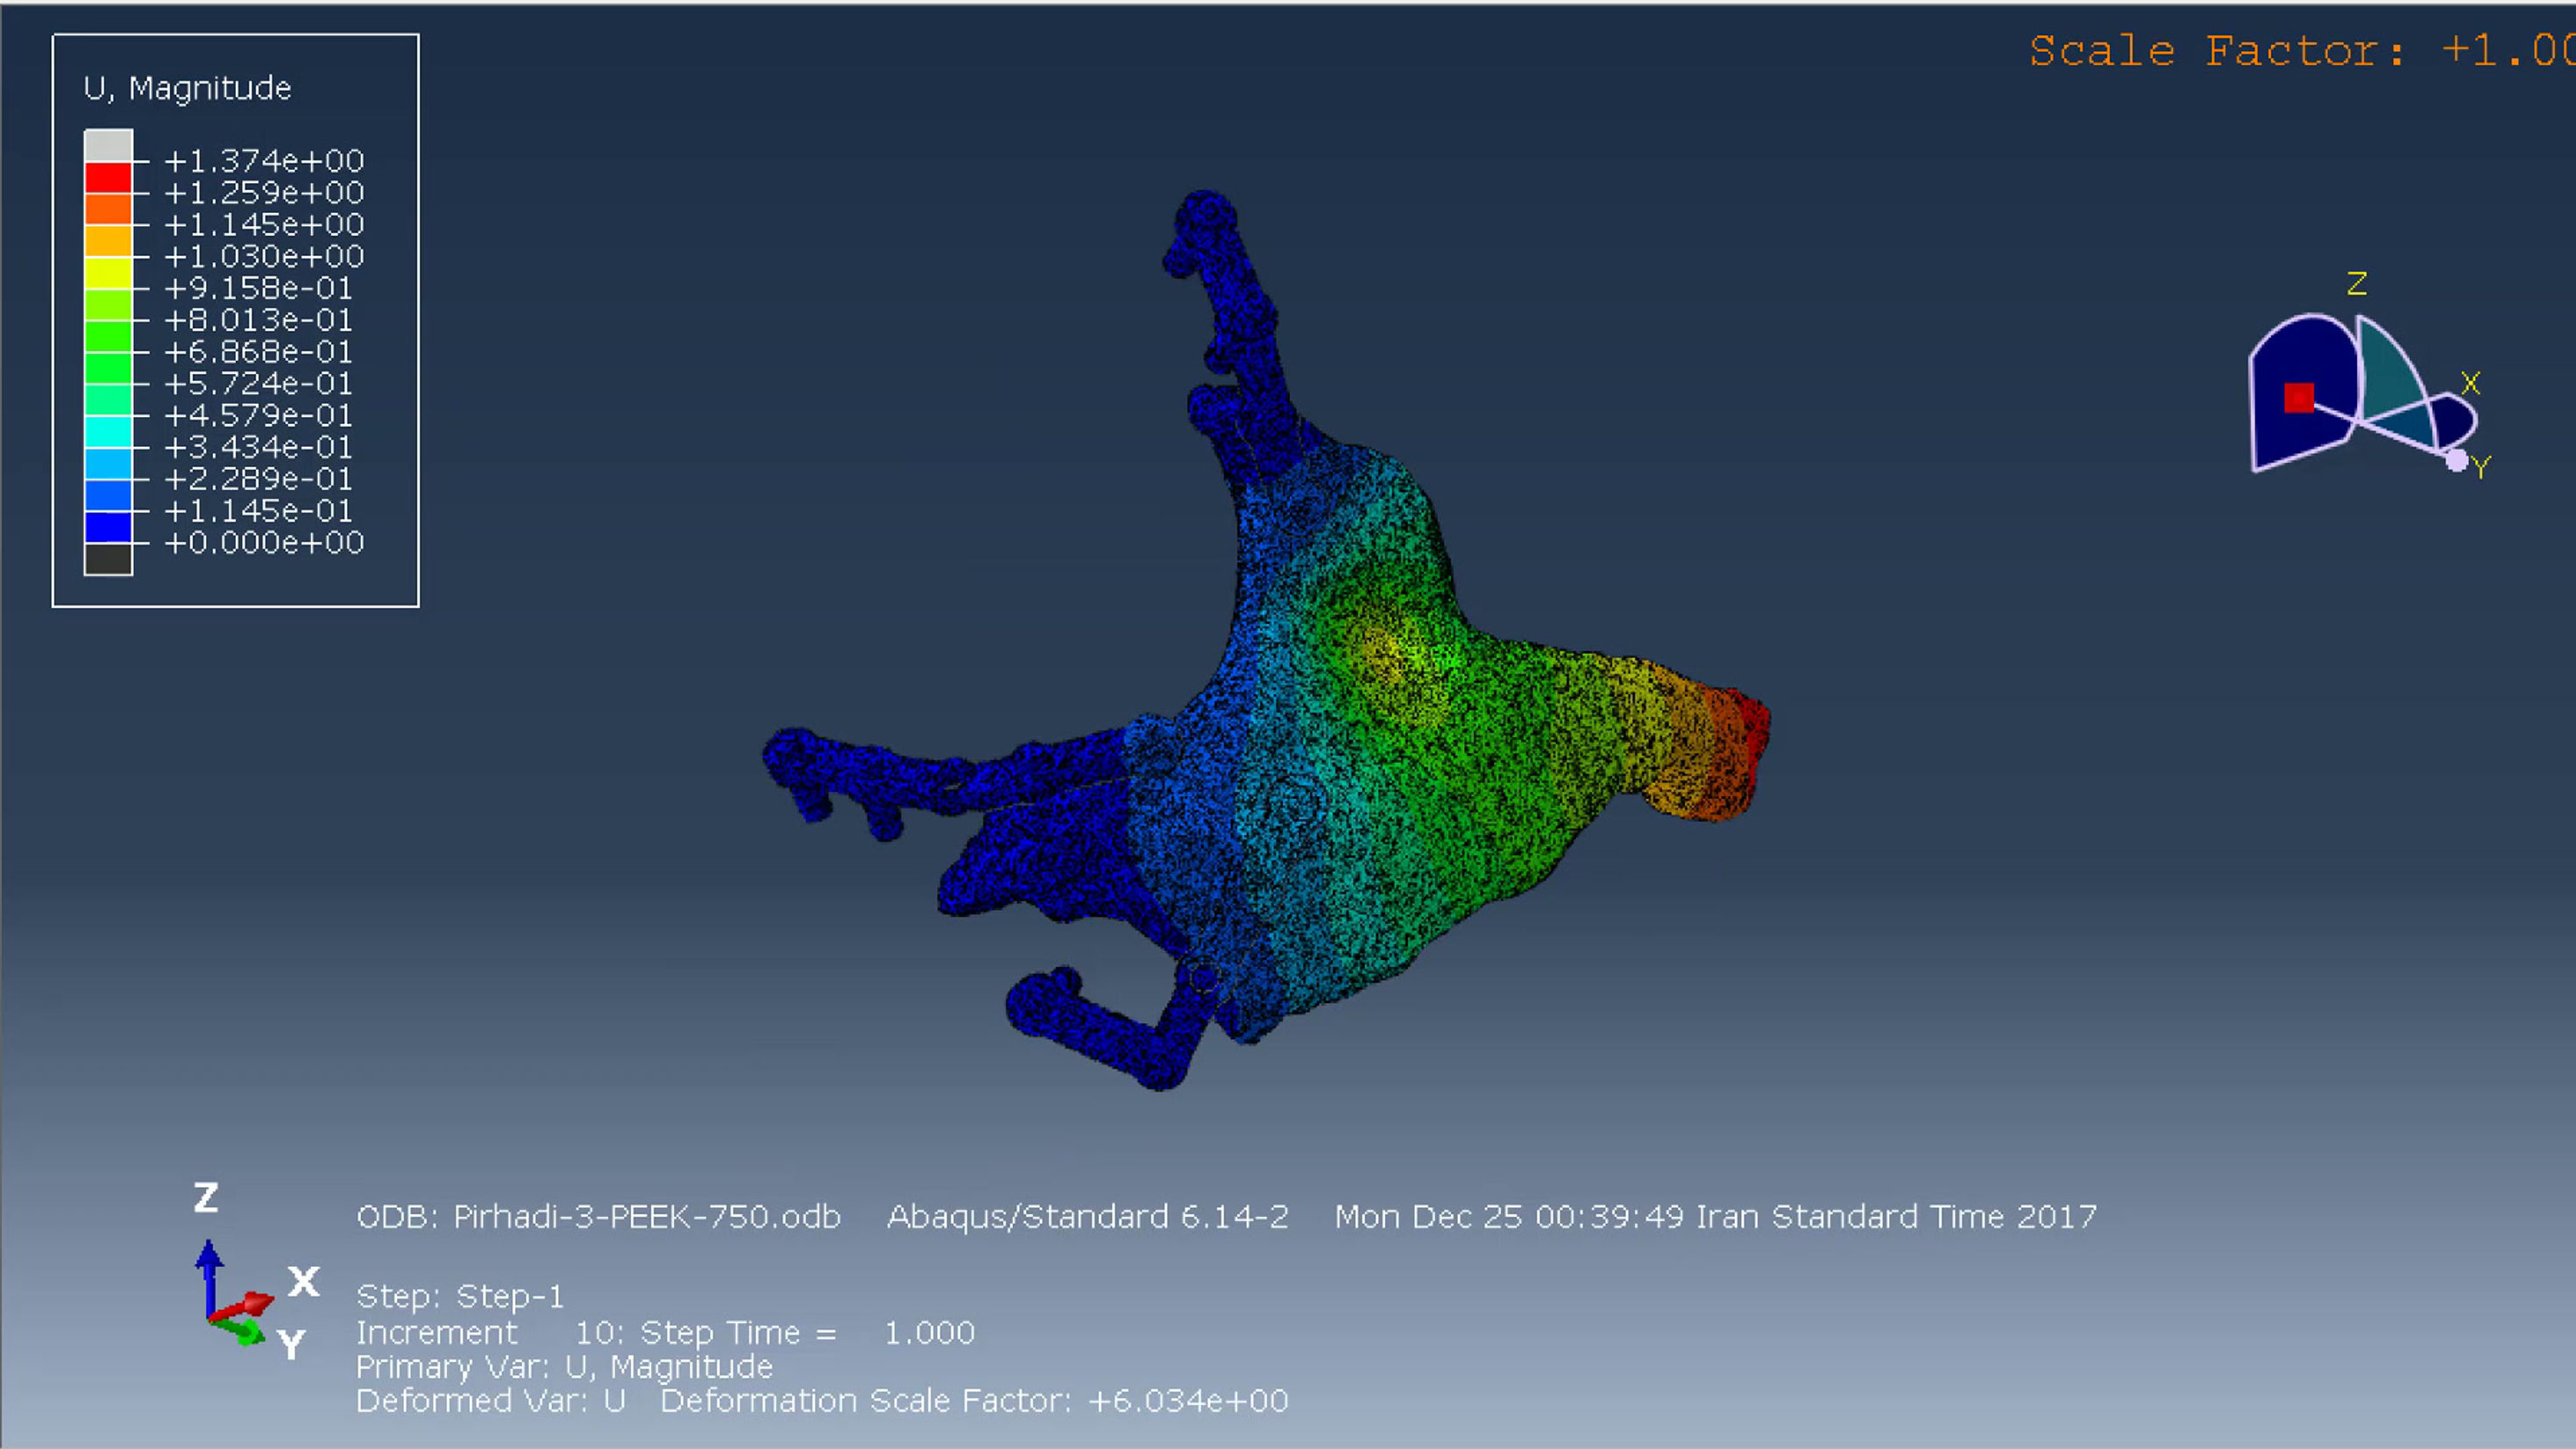Click the legend value +4.579e-01

pyautogui.click(x=258, y=415)
